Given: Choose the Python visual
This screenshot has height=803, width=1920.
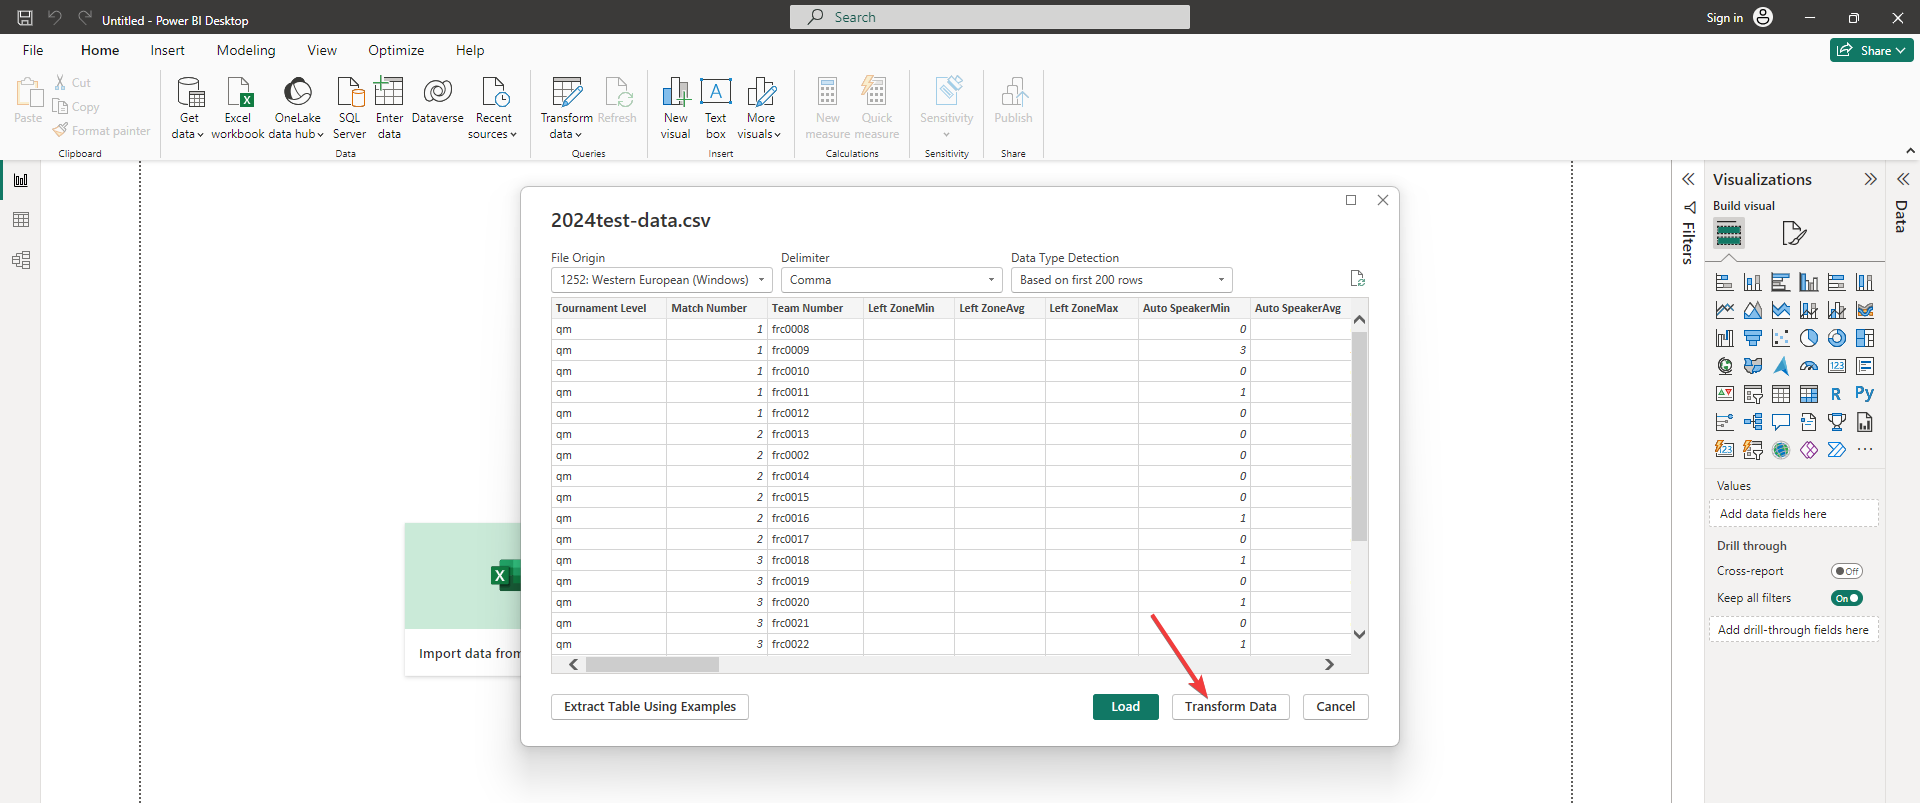Looking at the screenshot, I should (x=1865, y=394).
